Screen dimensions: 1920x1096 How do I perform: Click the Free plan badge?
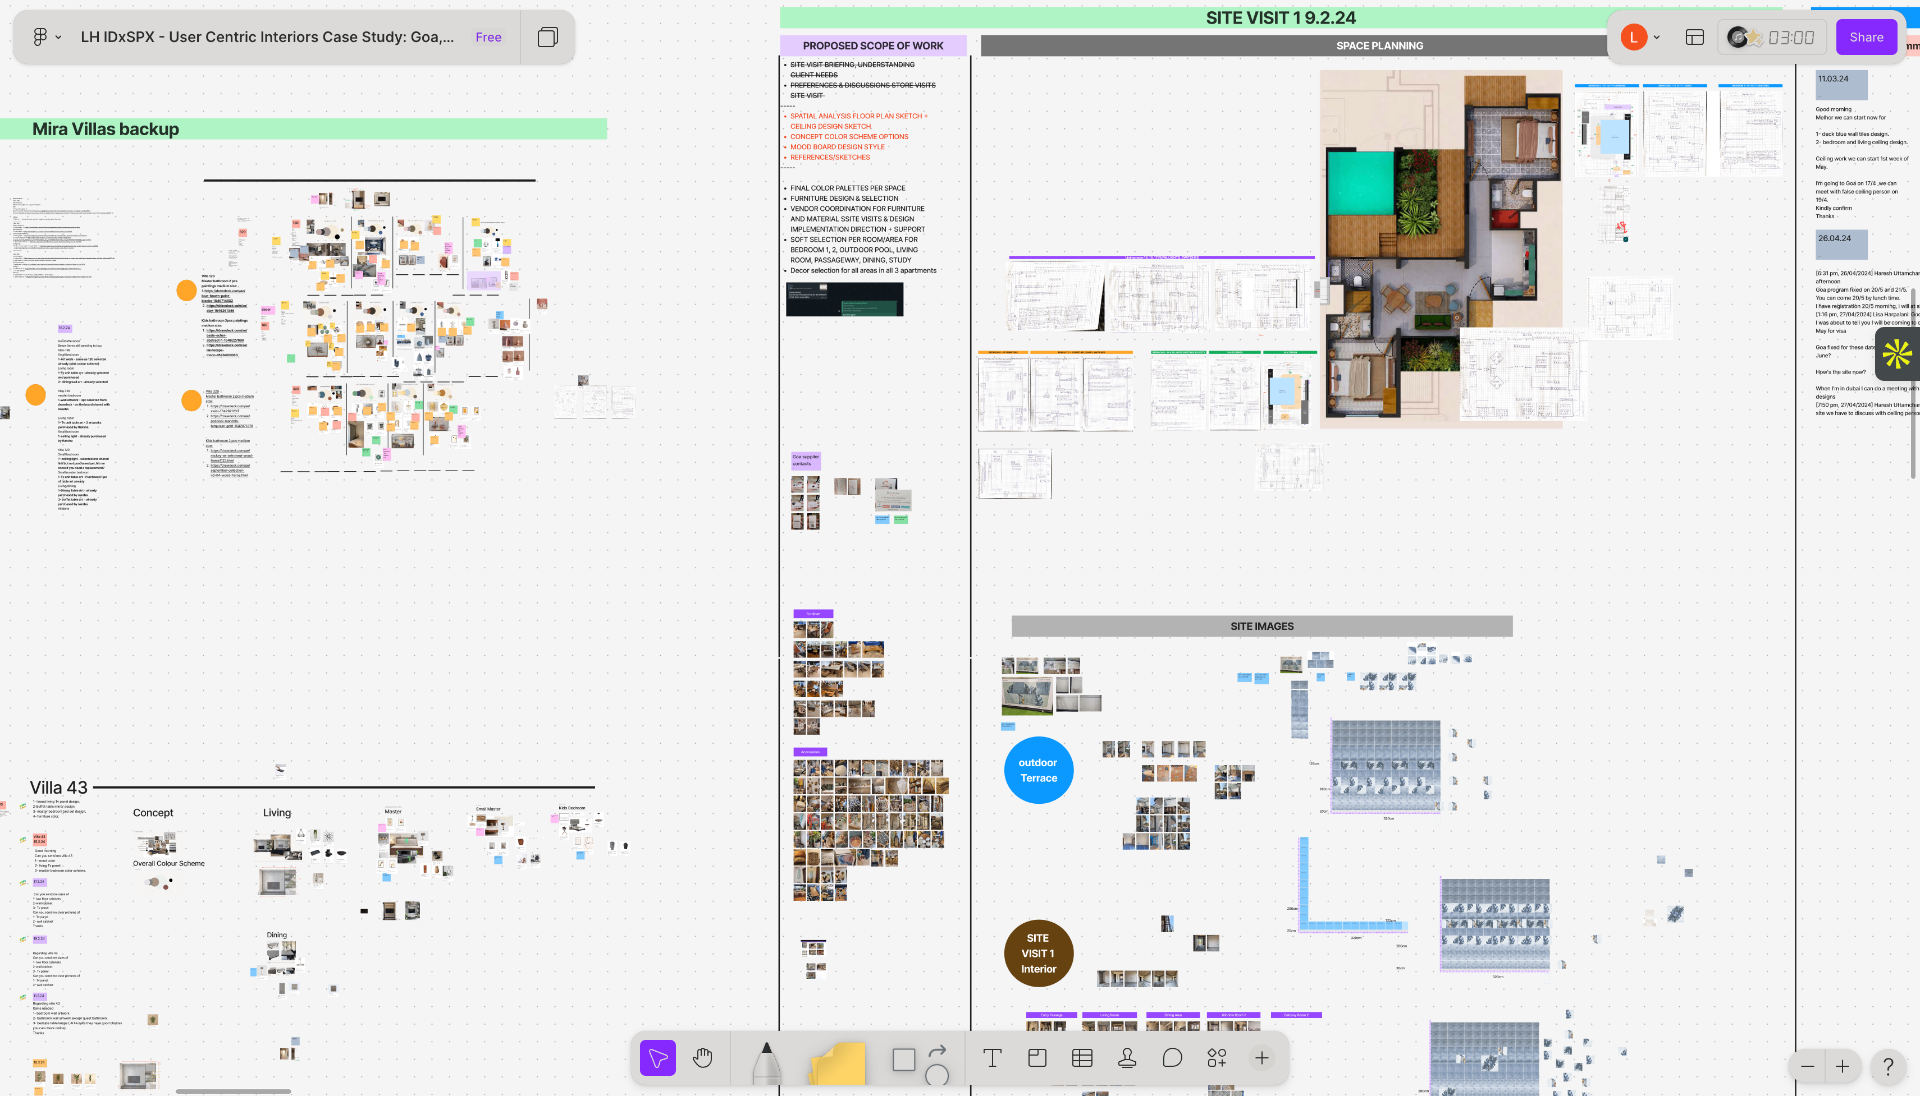click(x=488, y=37)
